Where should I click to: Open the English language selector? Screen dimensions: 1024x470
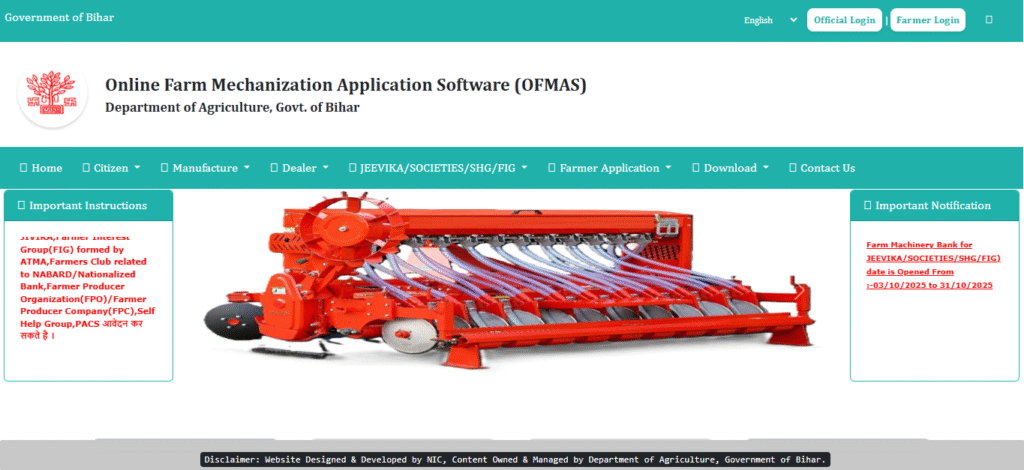[x=769, y=20]
